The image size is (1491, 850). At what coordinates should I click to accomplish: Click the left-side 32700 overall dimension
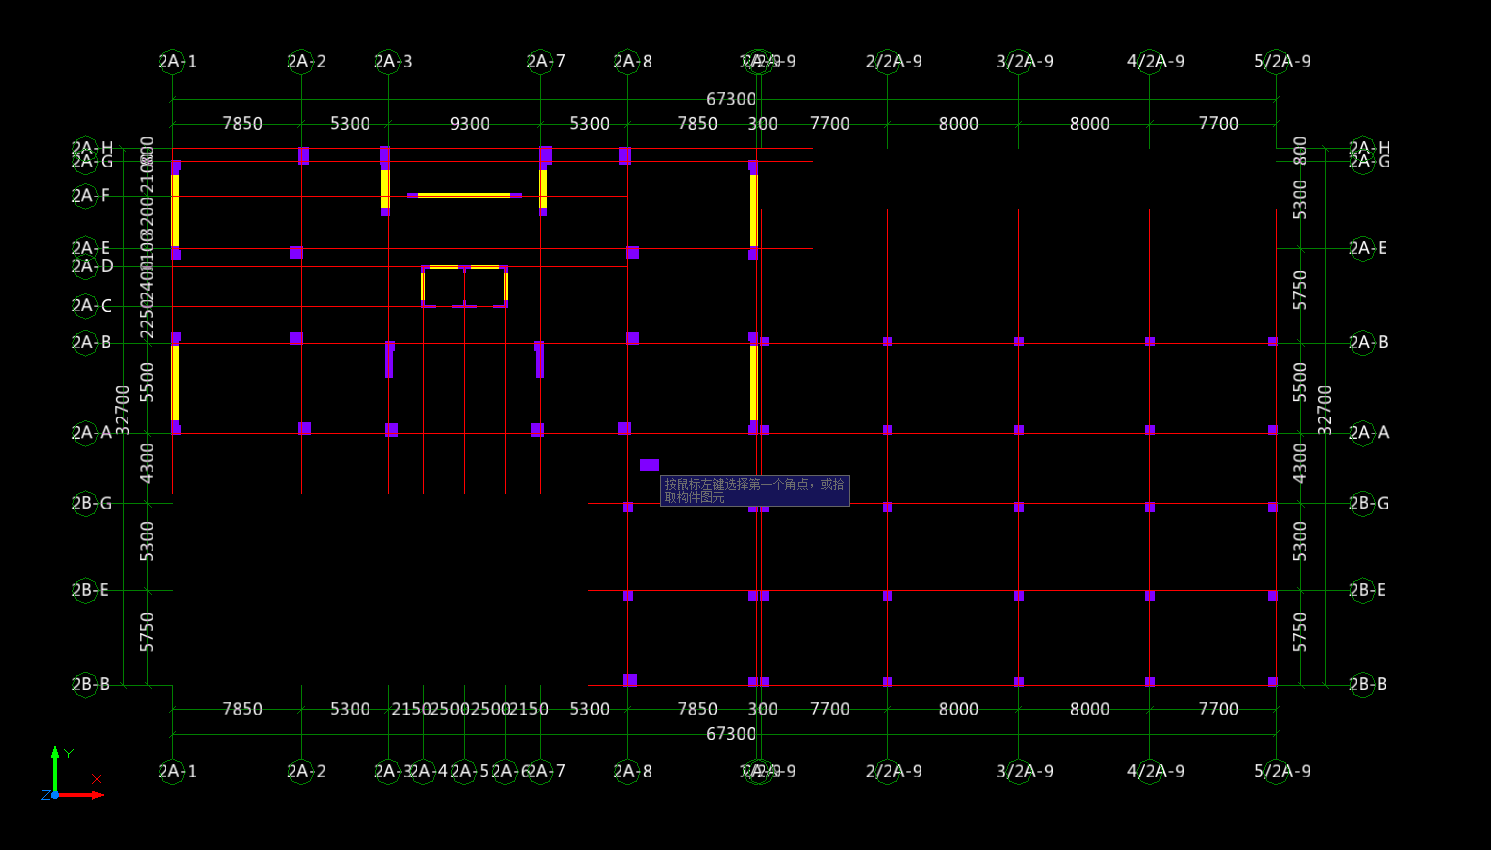(x=123, y=410)
